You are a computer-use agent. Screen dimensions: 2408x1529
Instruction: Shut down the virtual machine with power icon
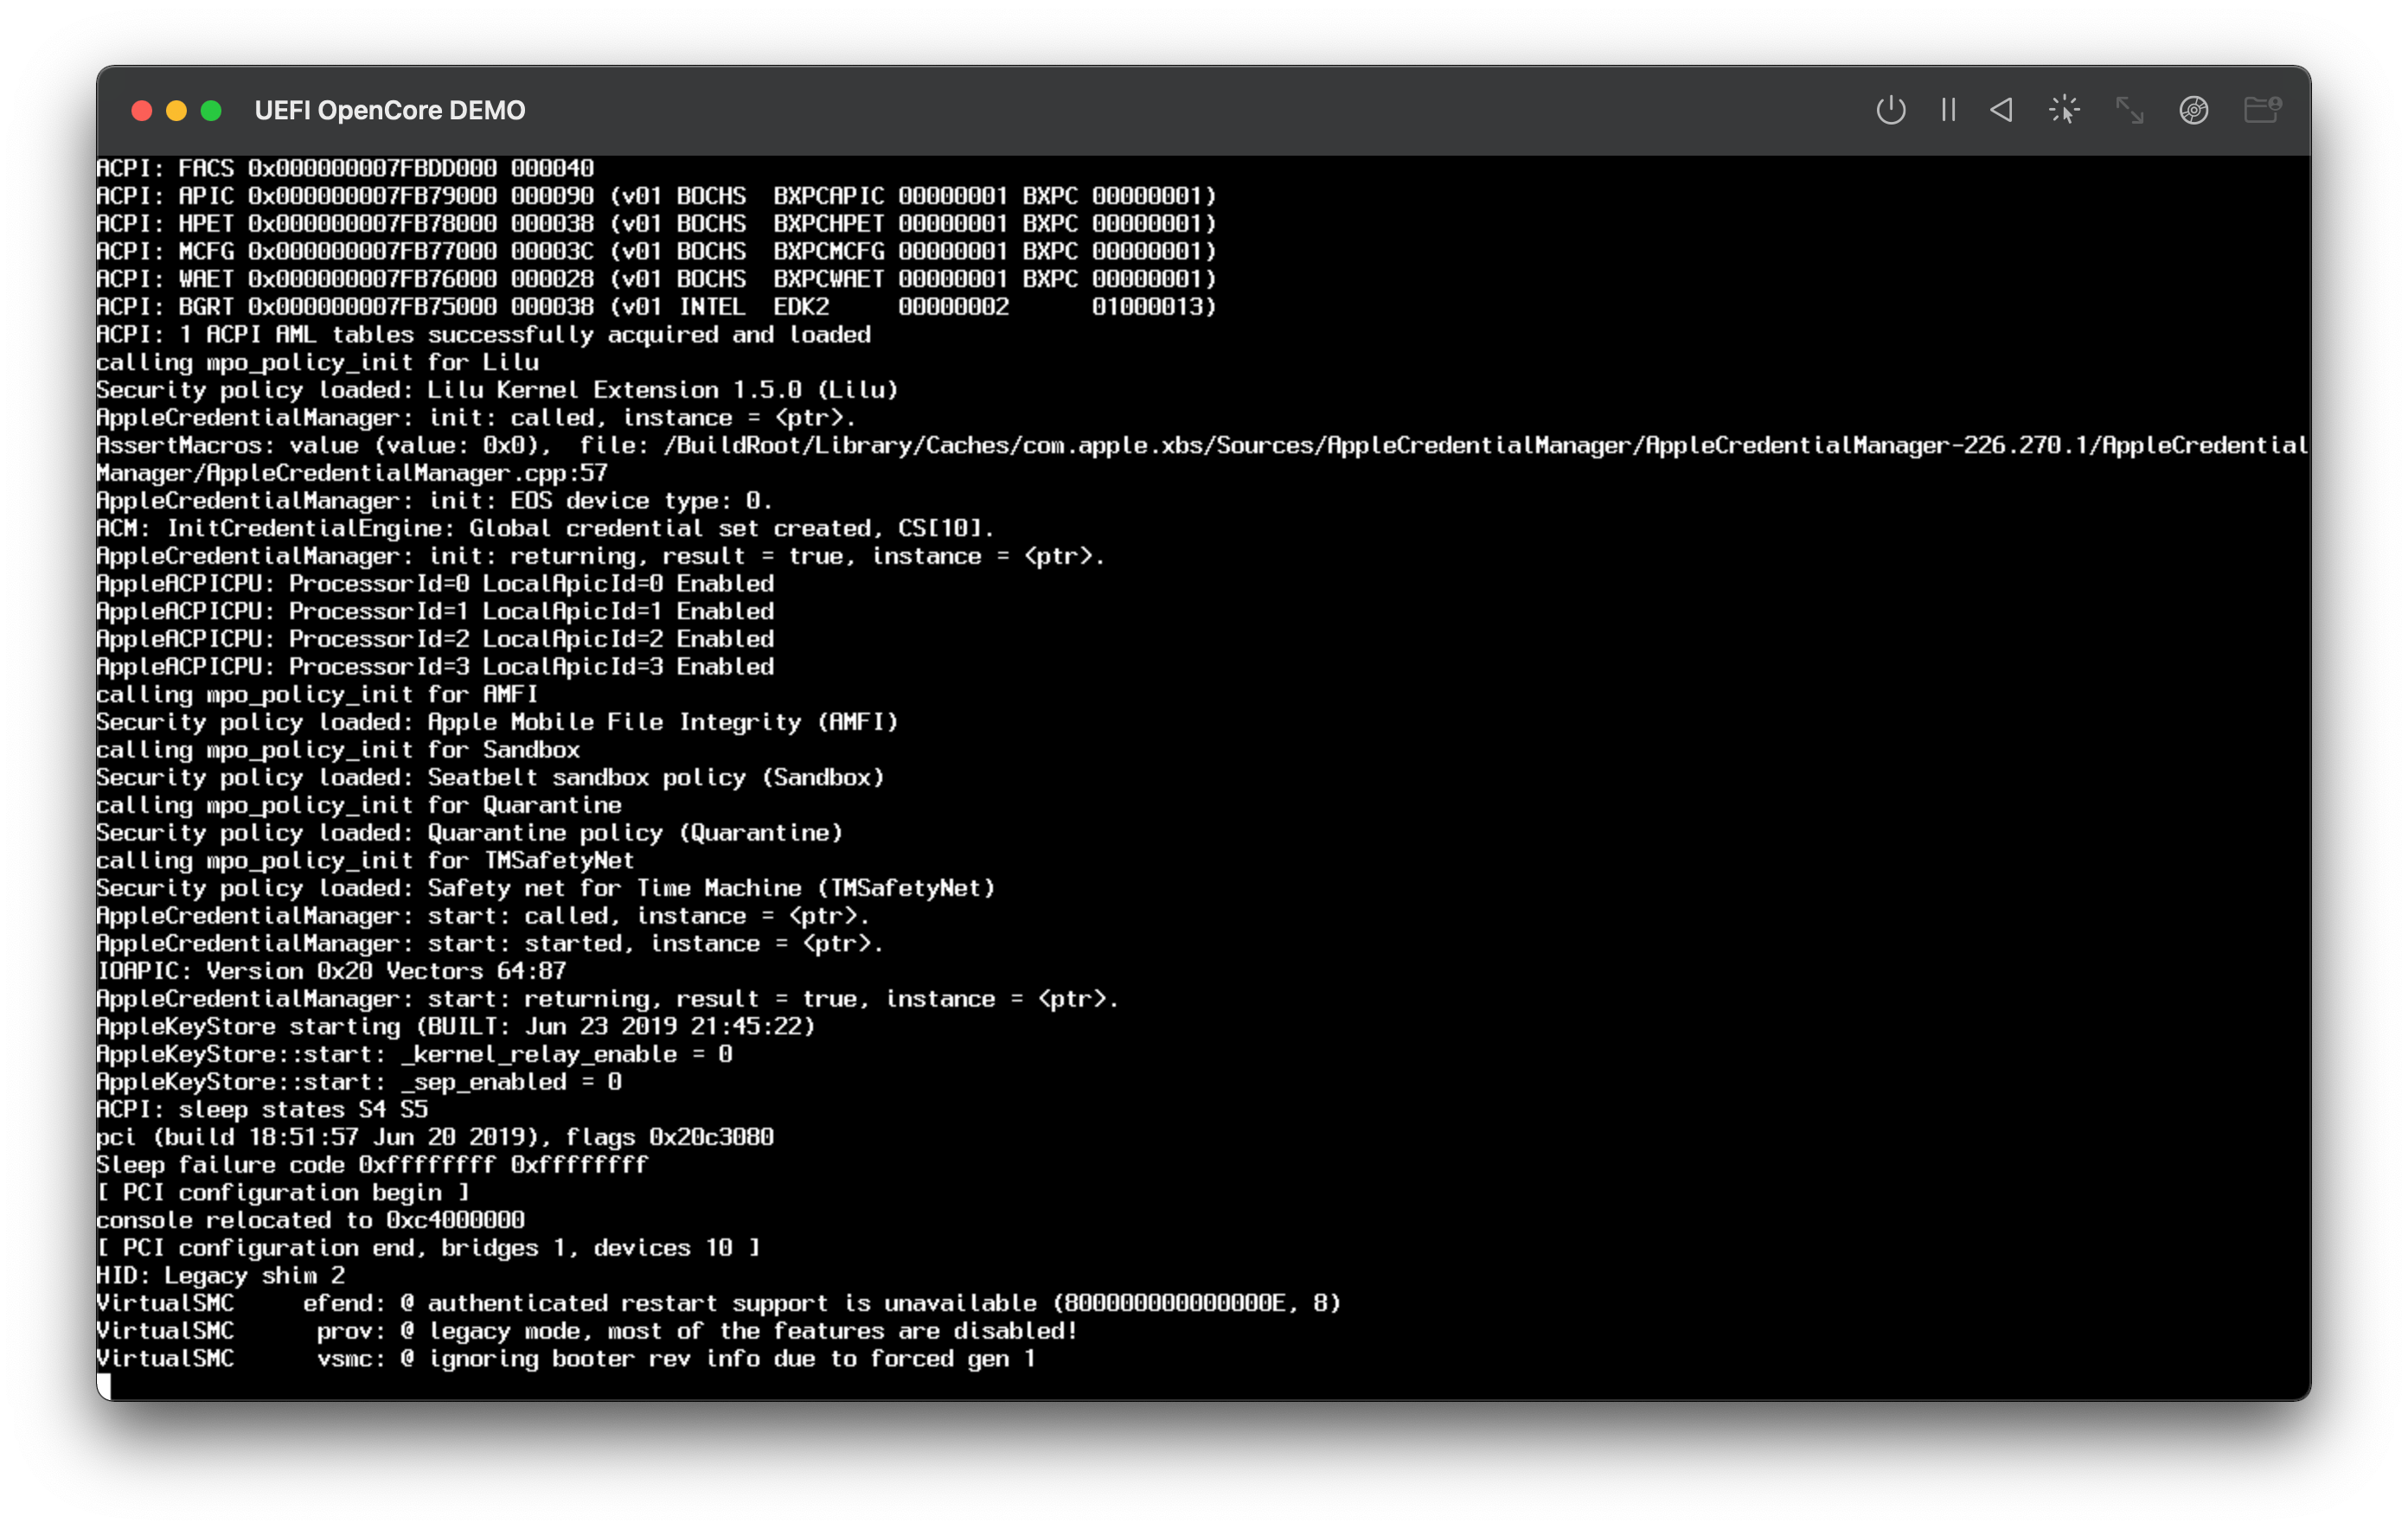coord(1890,110)
